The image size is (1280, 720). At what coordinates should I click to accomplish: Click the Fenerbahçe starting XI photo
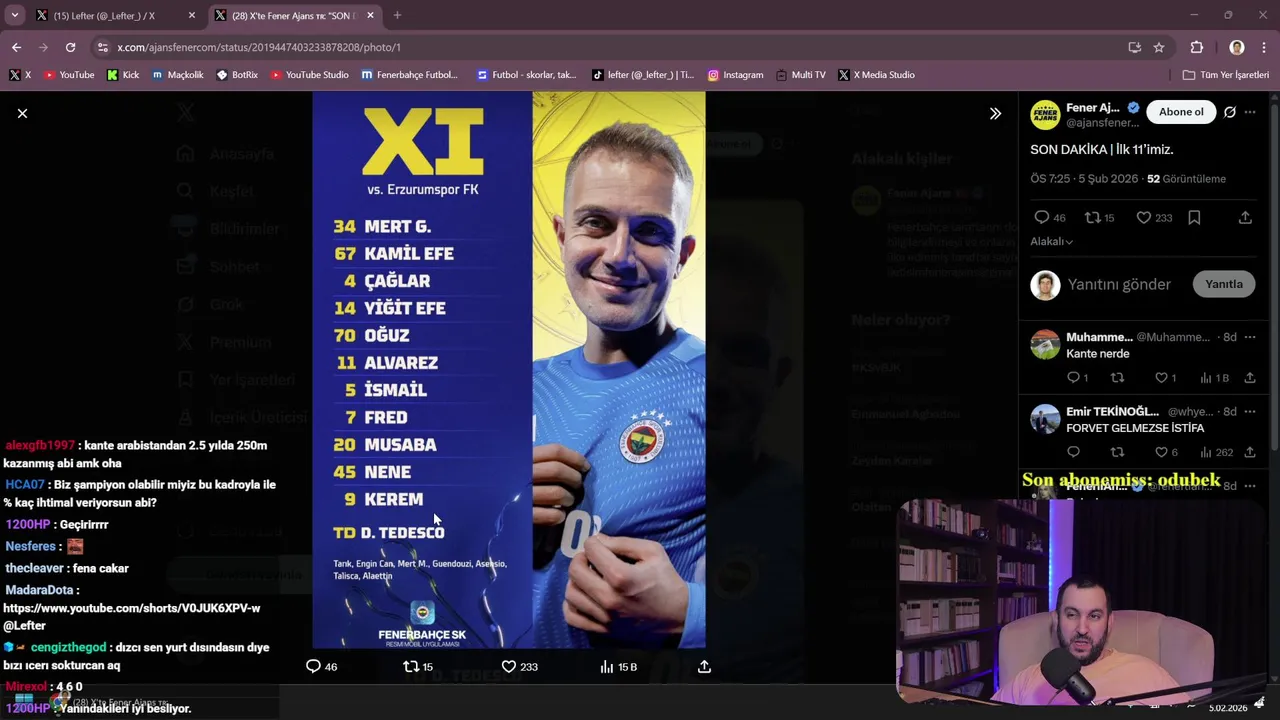(x=509, y=370)
